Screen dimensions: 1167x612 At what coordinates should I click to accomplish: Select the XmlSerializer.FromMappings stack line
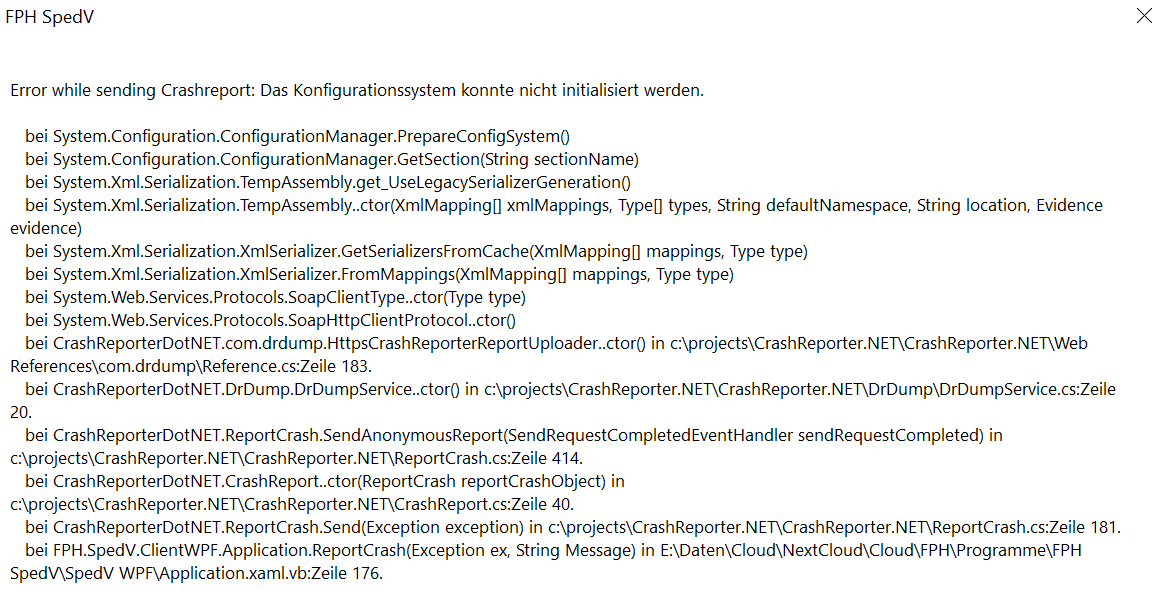pyautogui.click(x=380, y=275)
